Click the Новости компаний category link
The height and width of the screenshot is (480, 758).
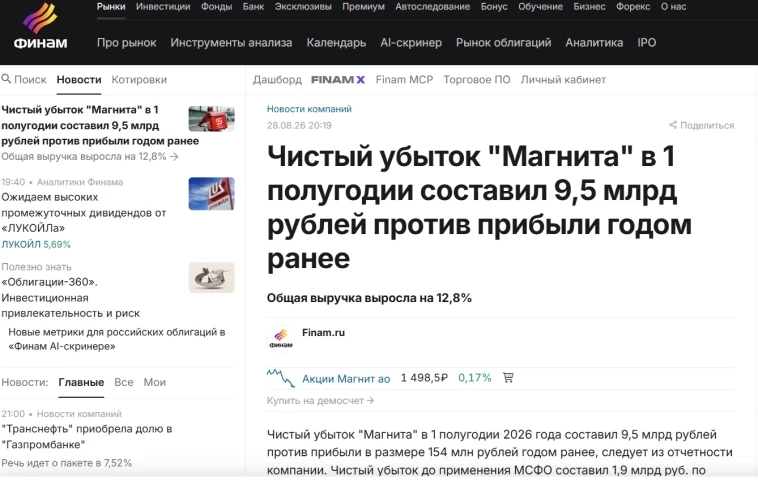pyautogui.click(x=309, y=109)
